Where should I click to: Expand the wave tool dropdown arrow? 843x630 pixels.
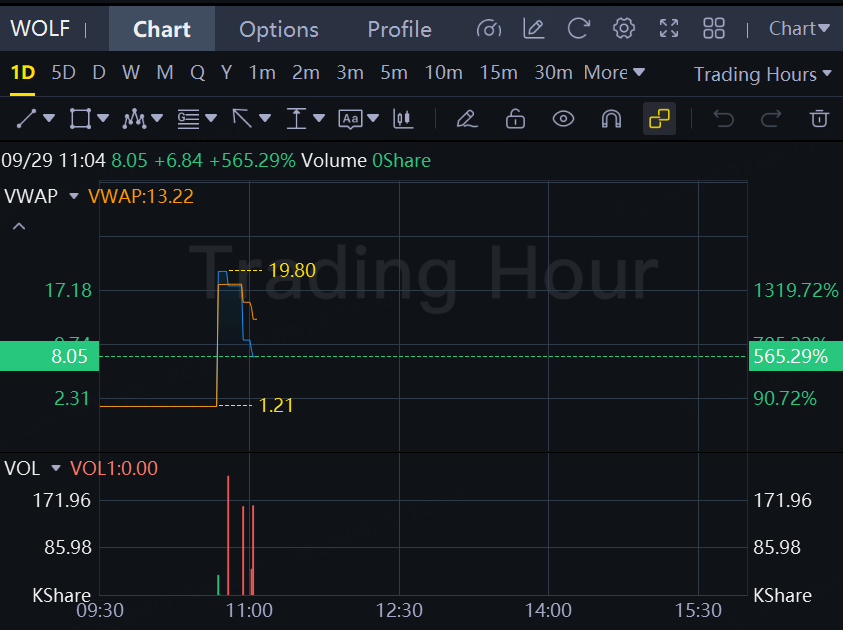coord(157,118)
